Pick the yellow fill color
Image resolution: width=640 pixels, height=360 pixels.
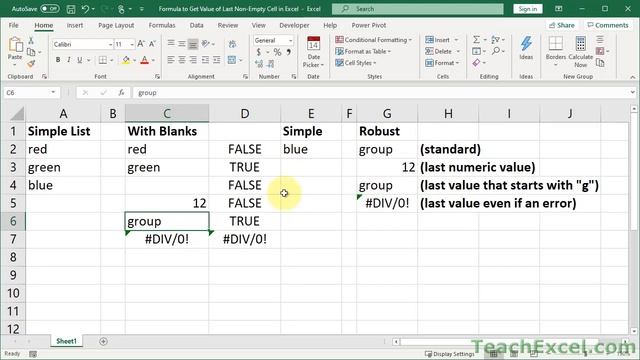(126, 60)
